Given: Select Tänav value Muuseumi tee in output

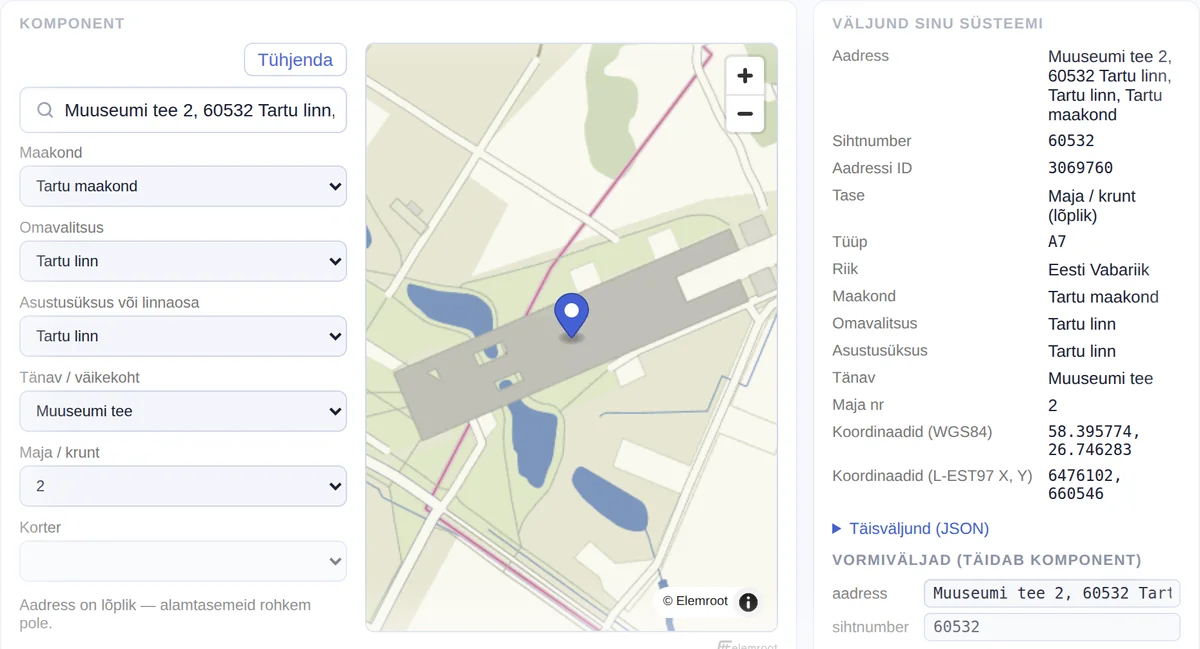Looking at the screenshot, I should tap(1100, 379).
